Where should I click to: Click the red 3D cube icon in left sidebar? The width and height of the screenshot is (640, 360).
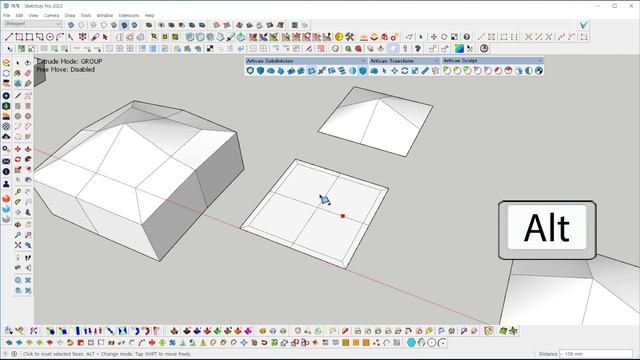(6, 199)
